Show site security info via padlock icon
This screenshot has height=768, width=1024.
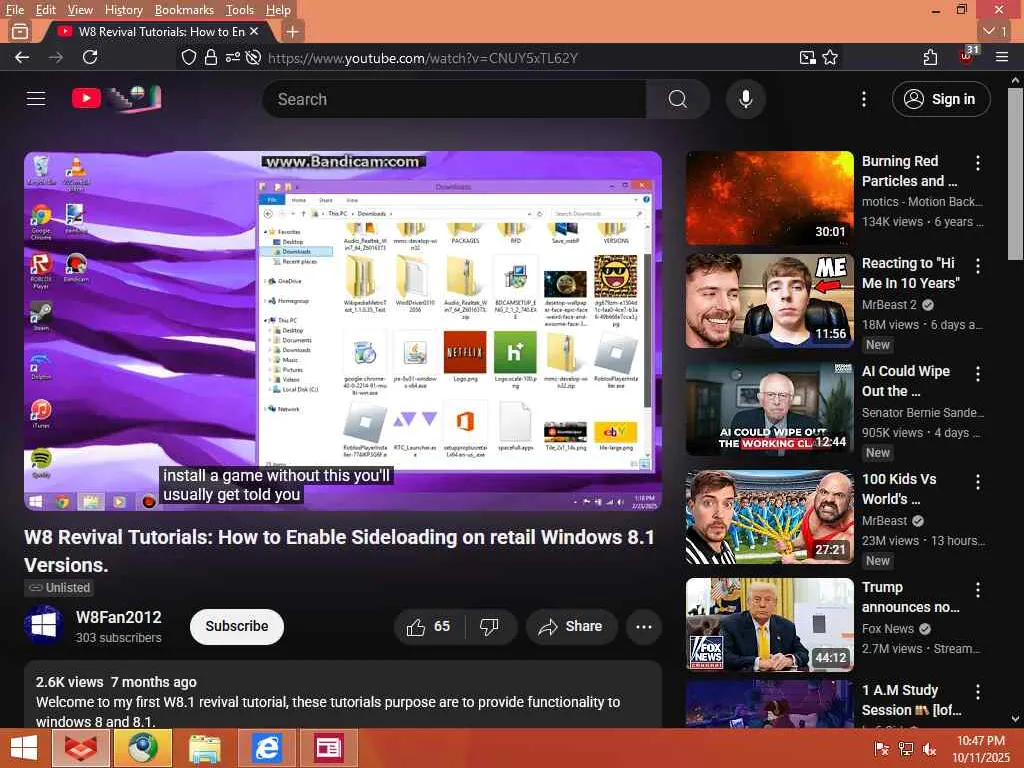point(210,57)
